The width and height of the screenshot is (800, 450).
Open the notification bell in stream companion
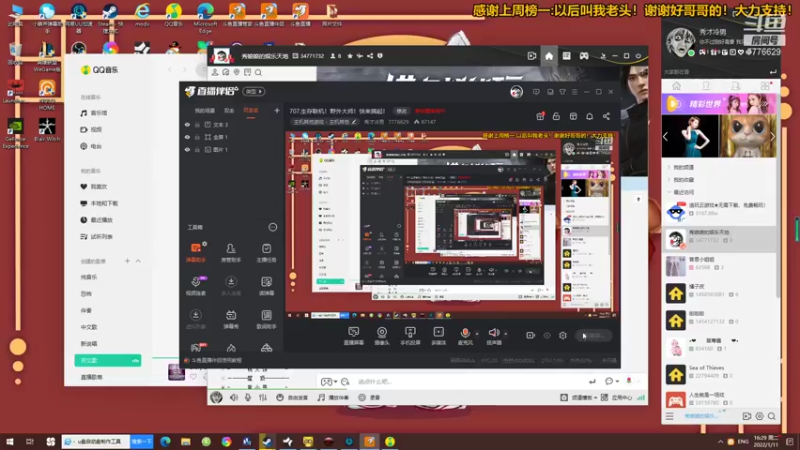tap(589, 116)
